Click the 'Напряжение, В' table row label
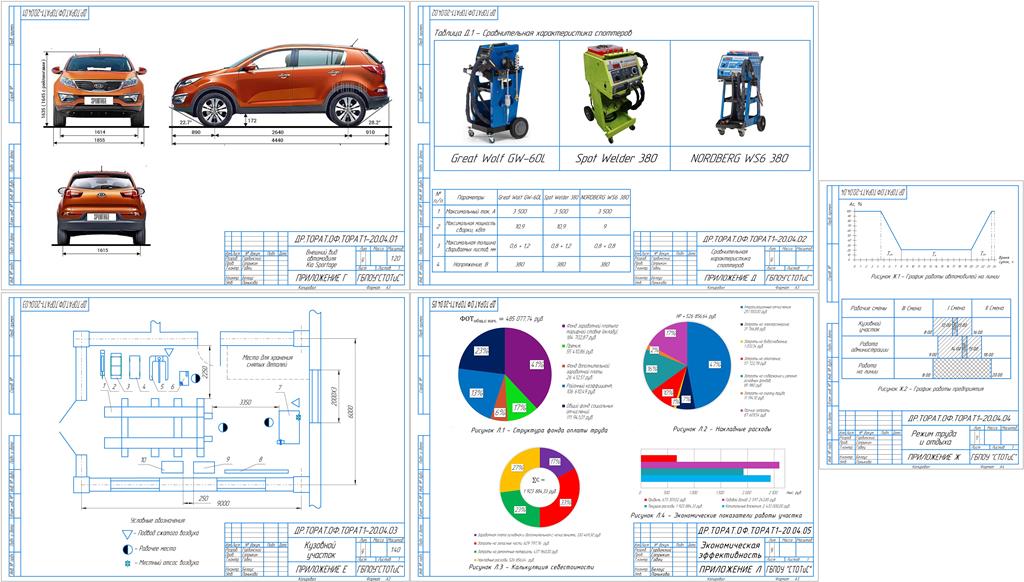Screen dimensions: 1024x582 coord(470,265)
